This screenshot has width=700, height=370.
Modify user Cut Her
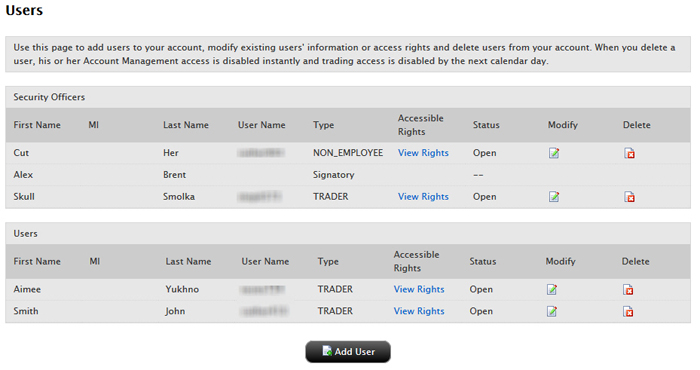click(x=554, y=153)
